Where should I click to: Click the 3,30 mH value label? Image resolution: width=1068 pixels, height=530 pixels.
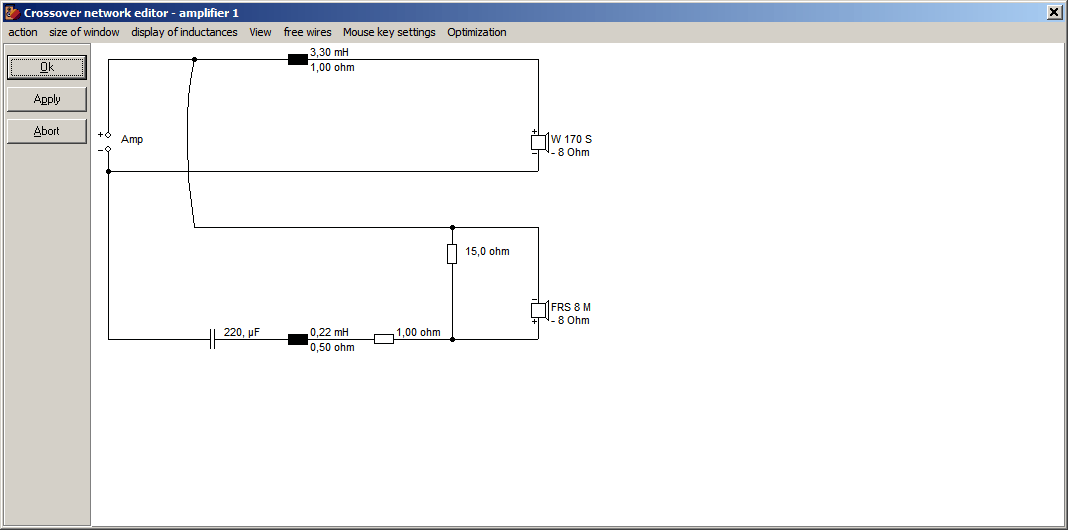point(330,52)
